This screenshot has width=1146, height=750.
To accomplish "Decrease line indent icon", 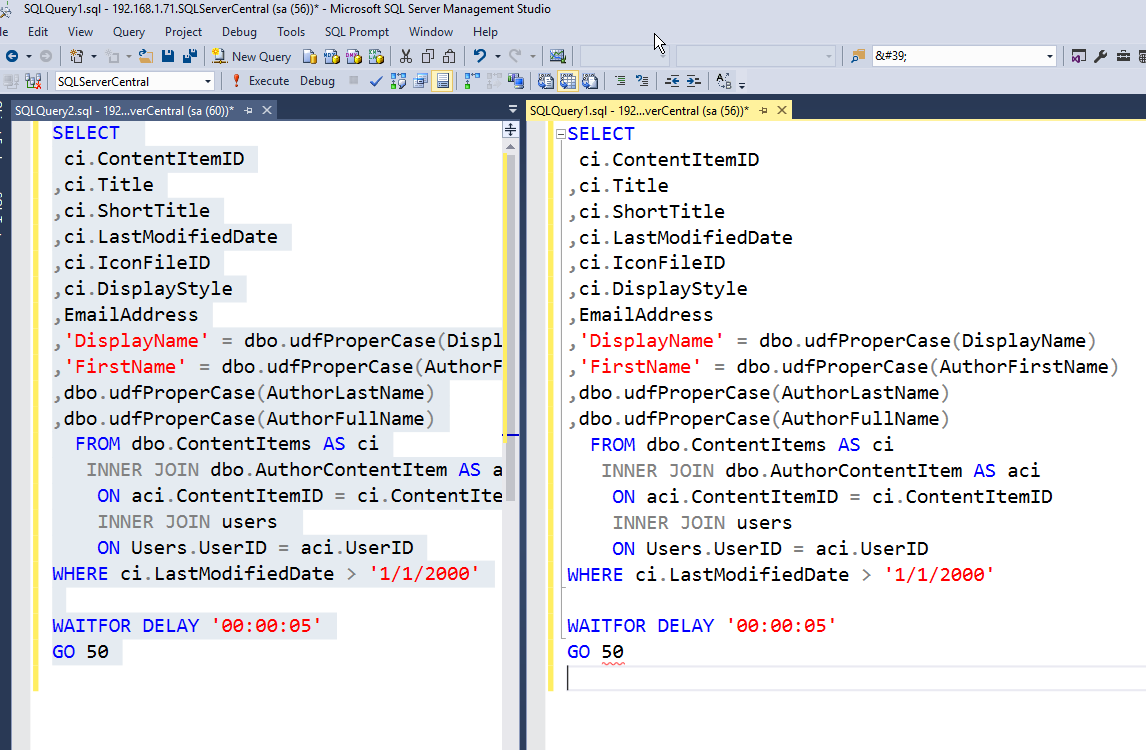I will [x=672, y=81].
